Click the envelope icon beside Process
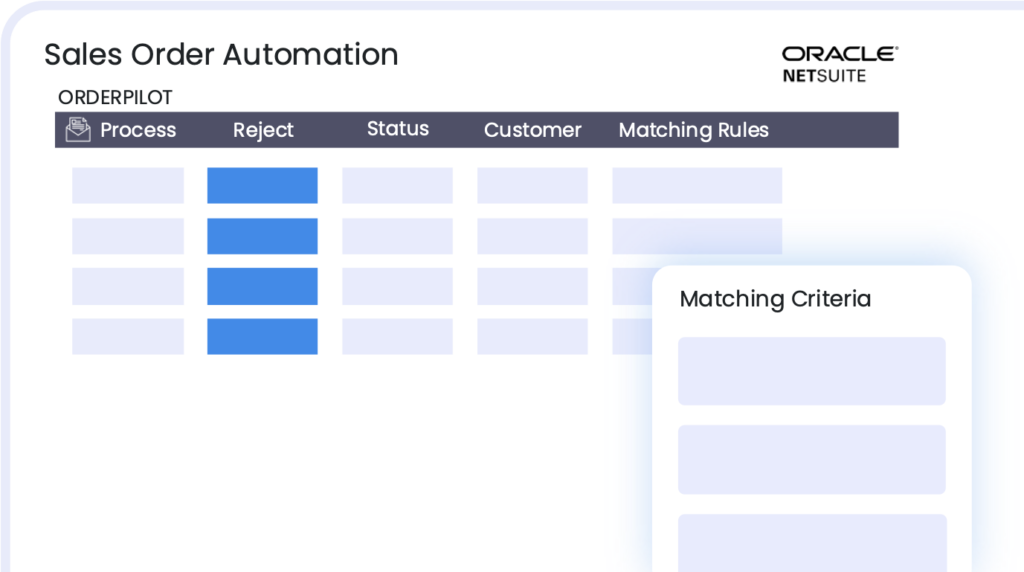This screenshot has width=1024, height=572. point(78,129)
